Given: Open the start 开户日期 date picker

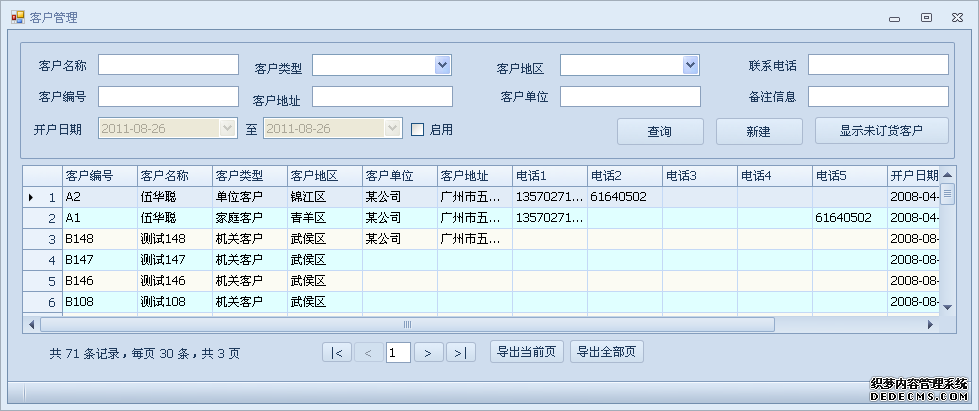Looking at the screenshot, I should point(226,128).
